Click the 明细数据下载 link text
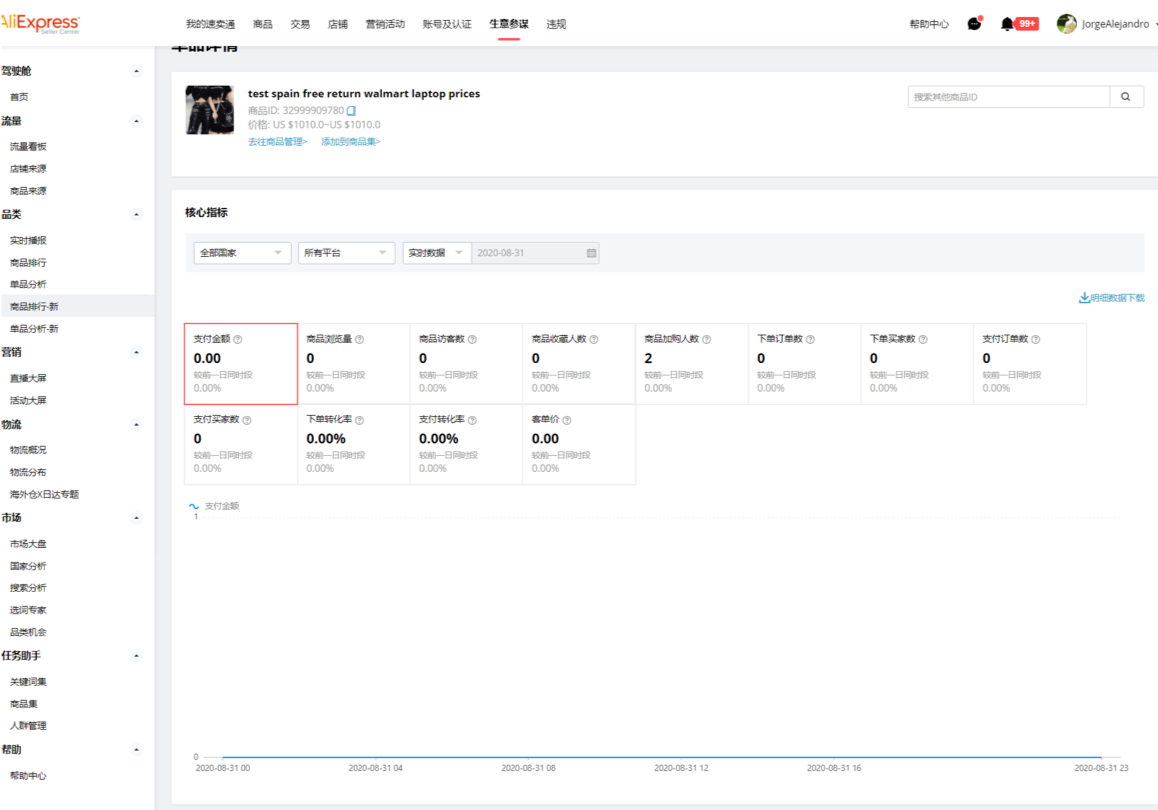Viewport: 1158px width, 810px height. click(x=1117, y=298)
